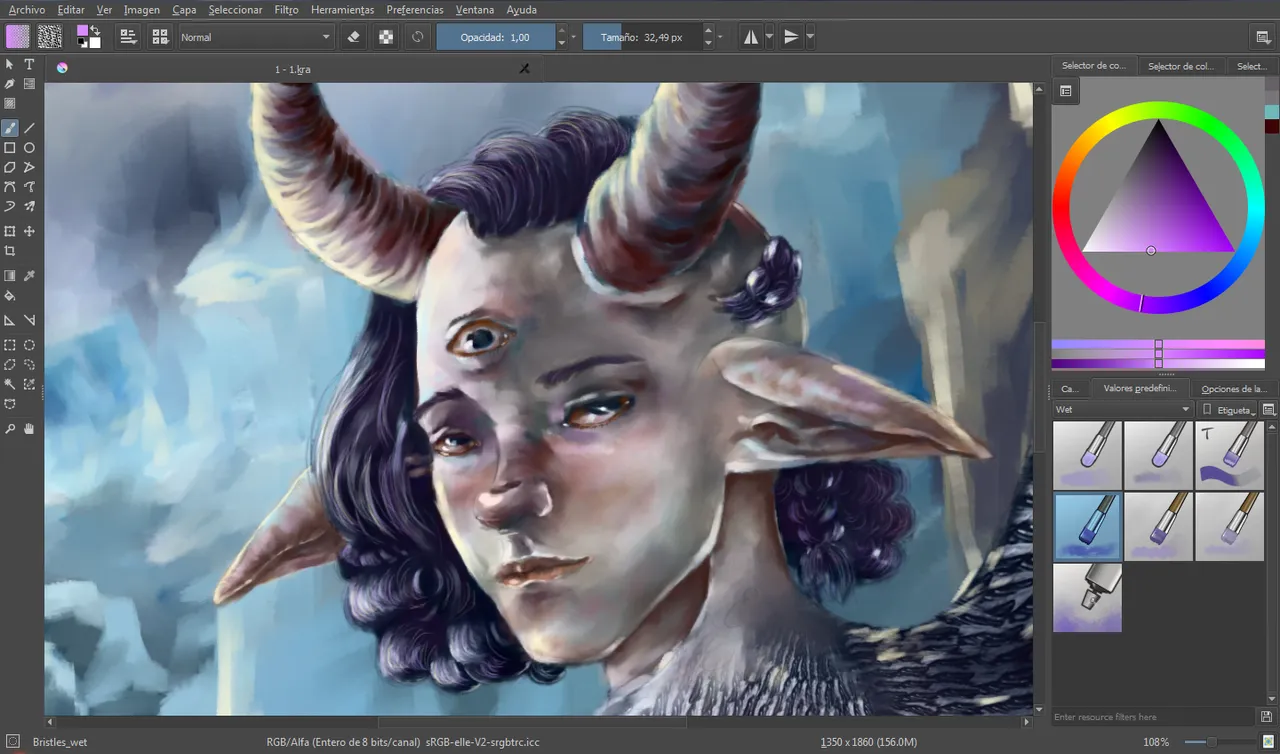
Task: Open the Preferencias menu
Action: click(x=415, y=9)
